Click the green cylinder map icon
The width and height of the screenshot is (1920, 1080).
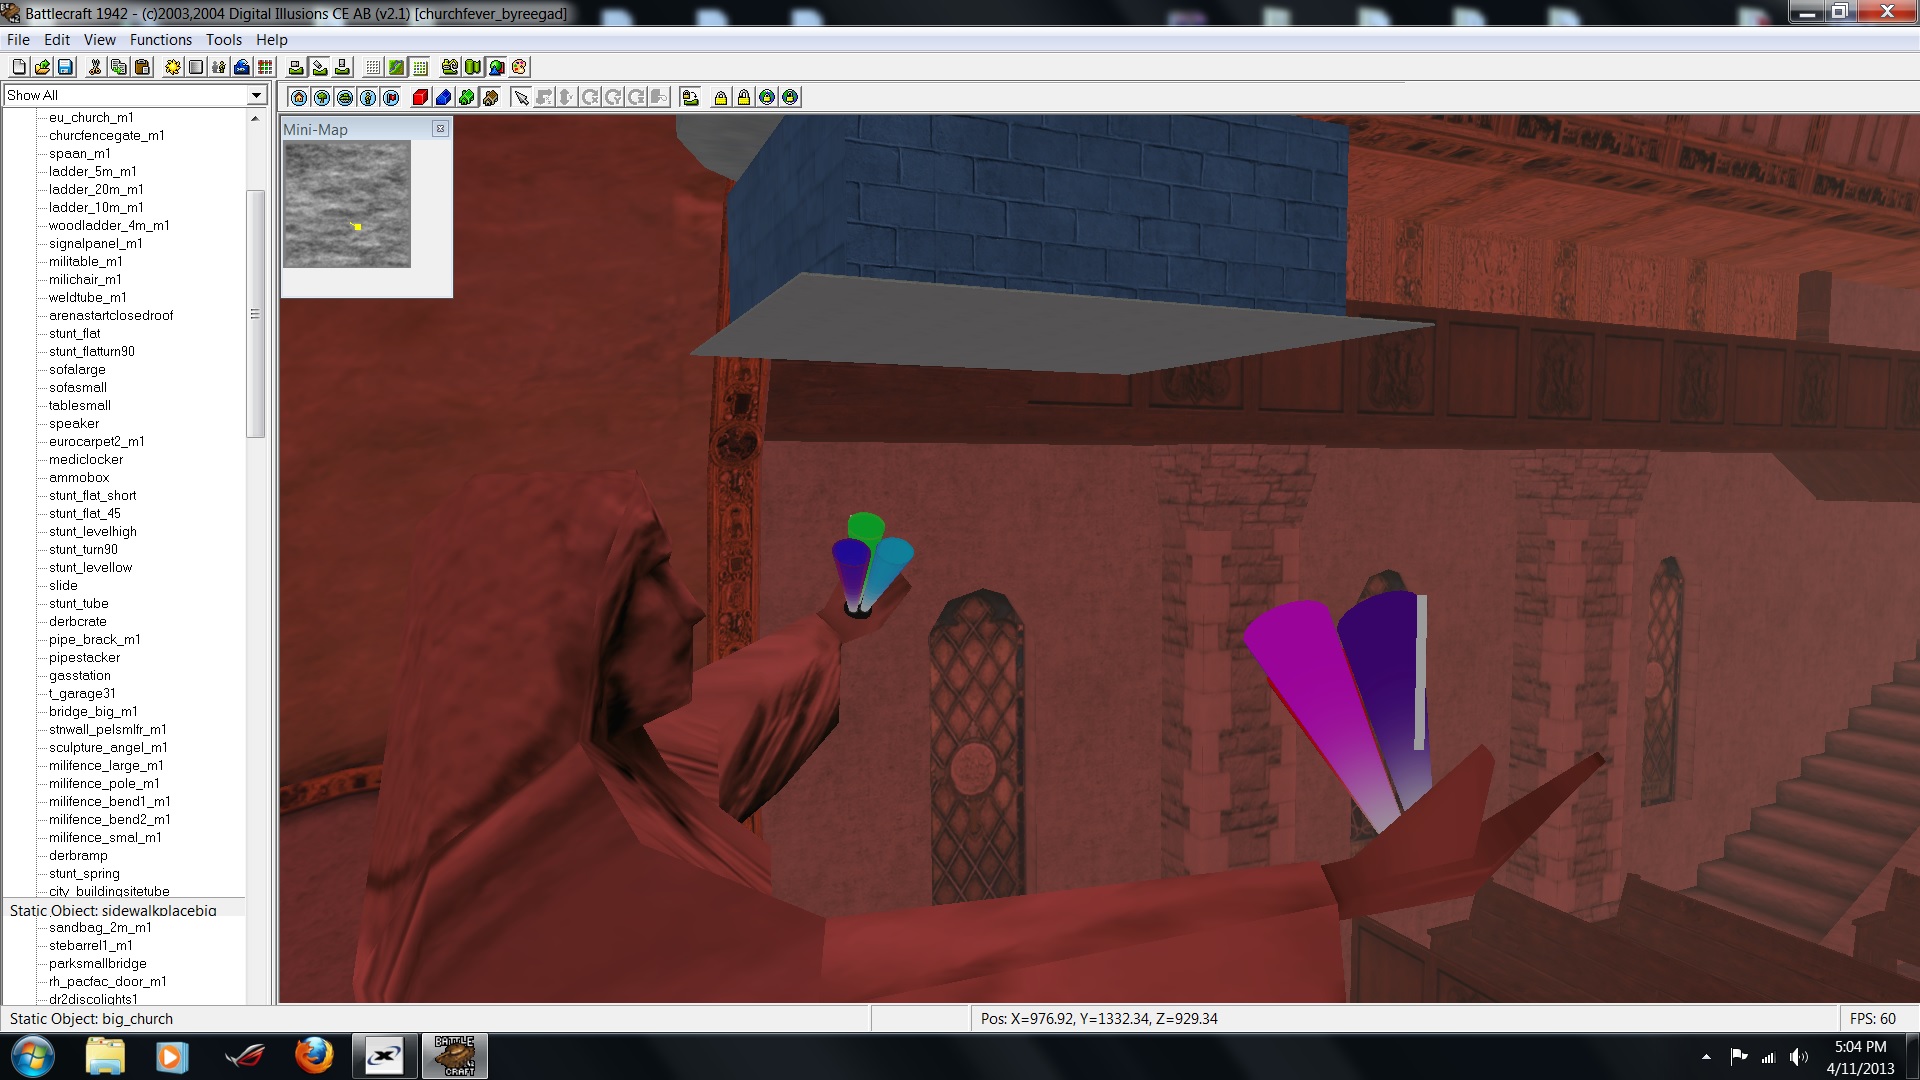pos(473,67)
